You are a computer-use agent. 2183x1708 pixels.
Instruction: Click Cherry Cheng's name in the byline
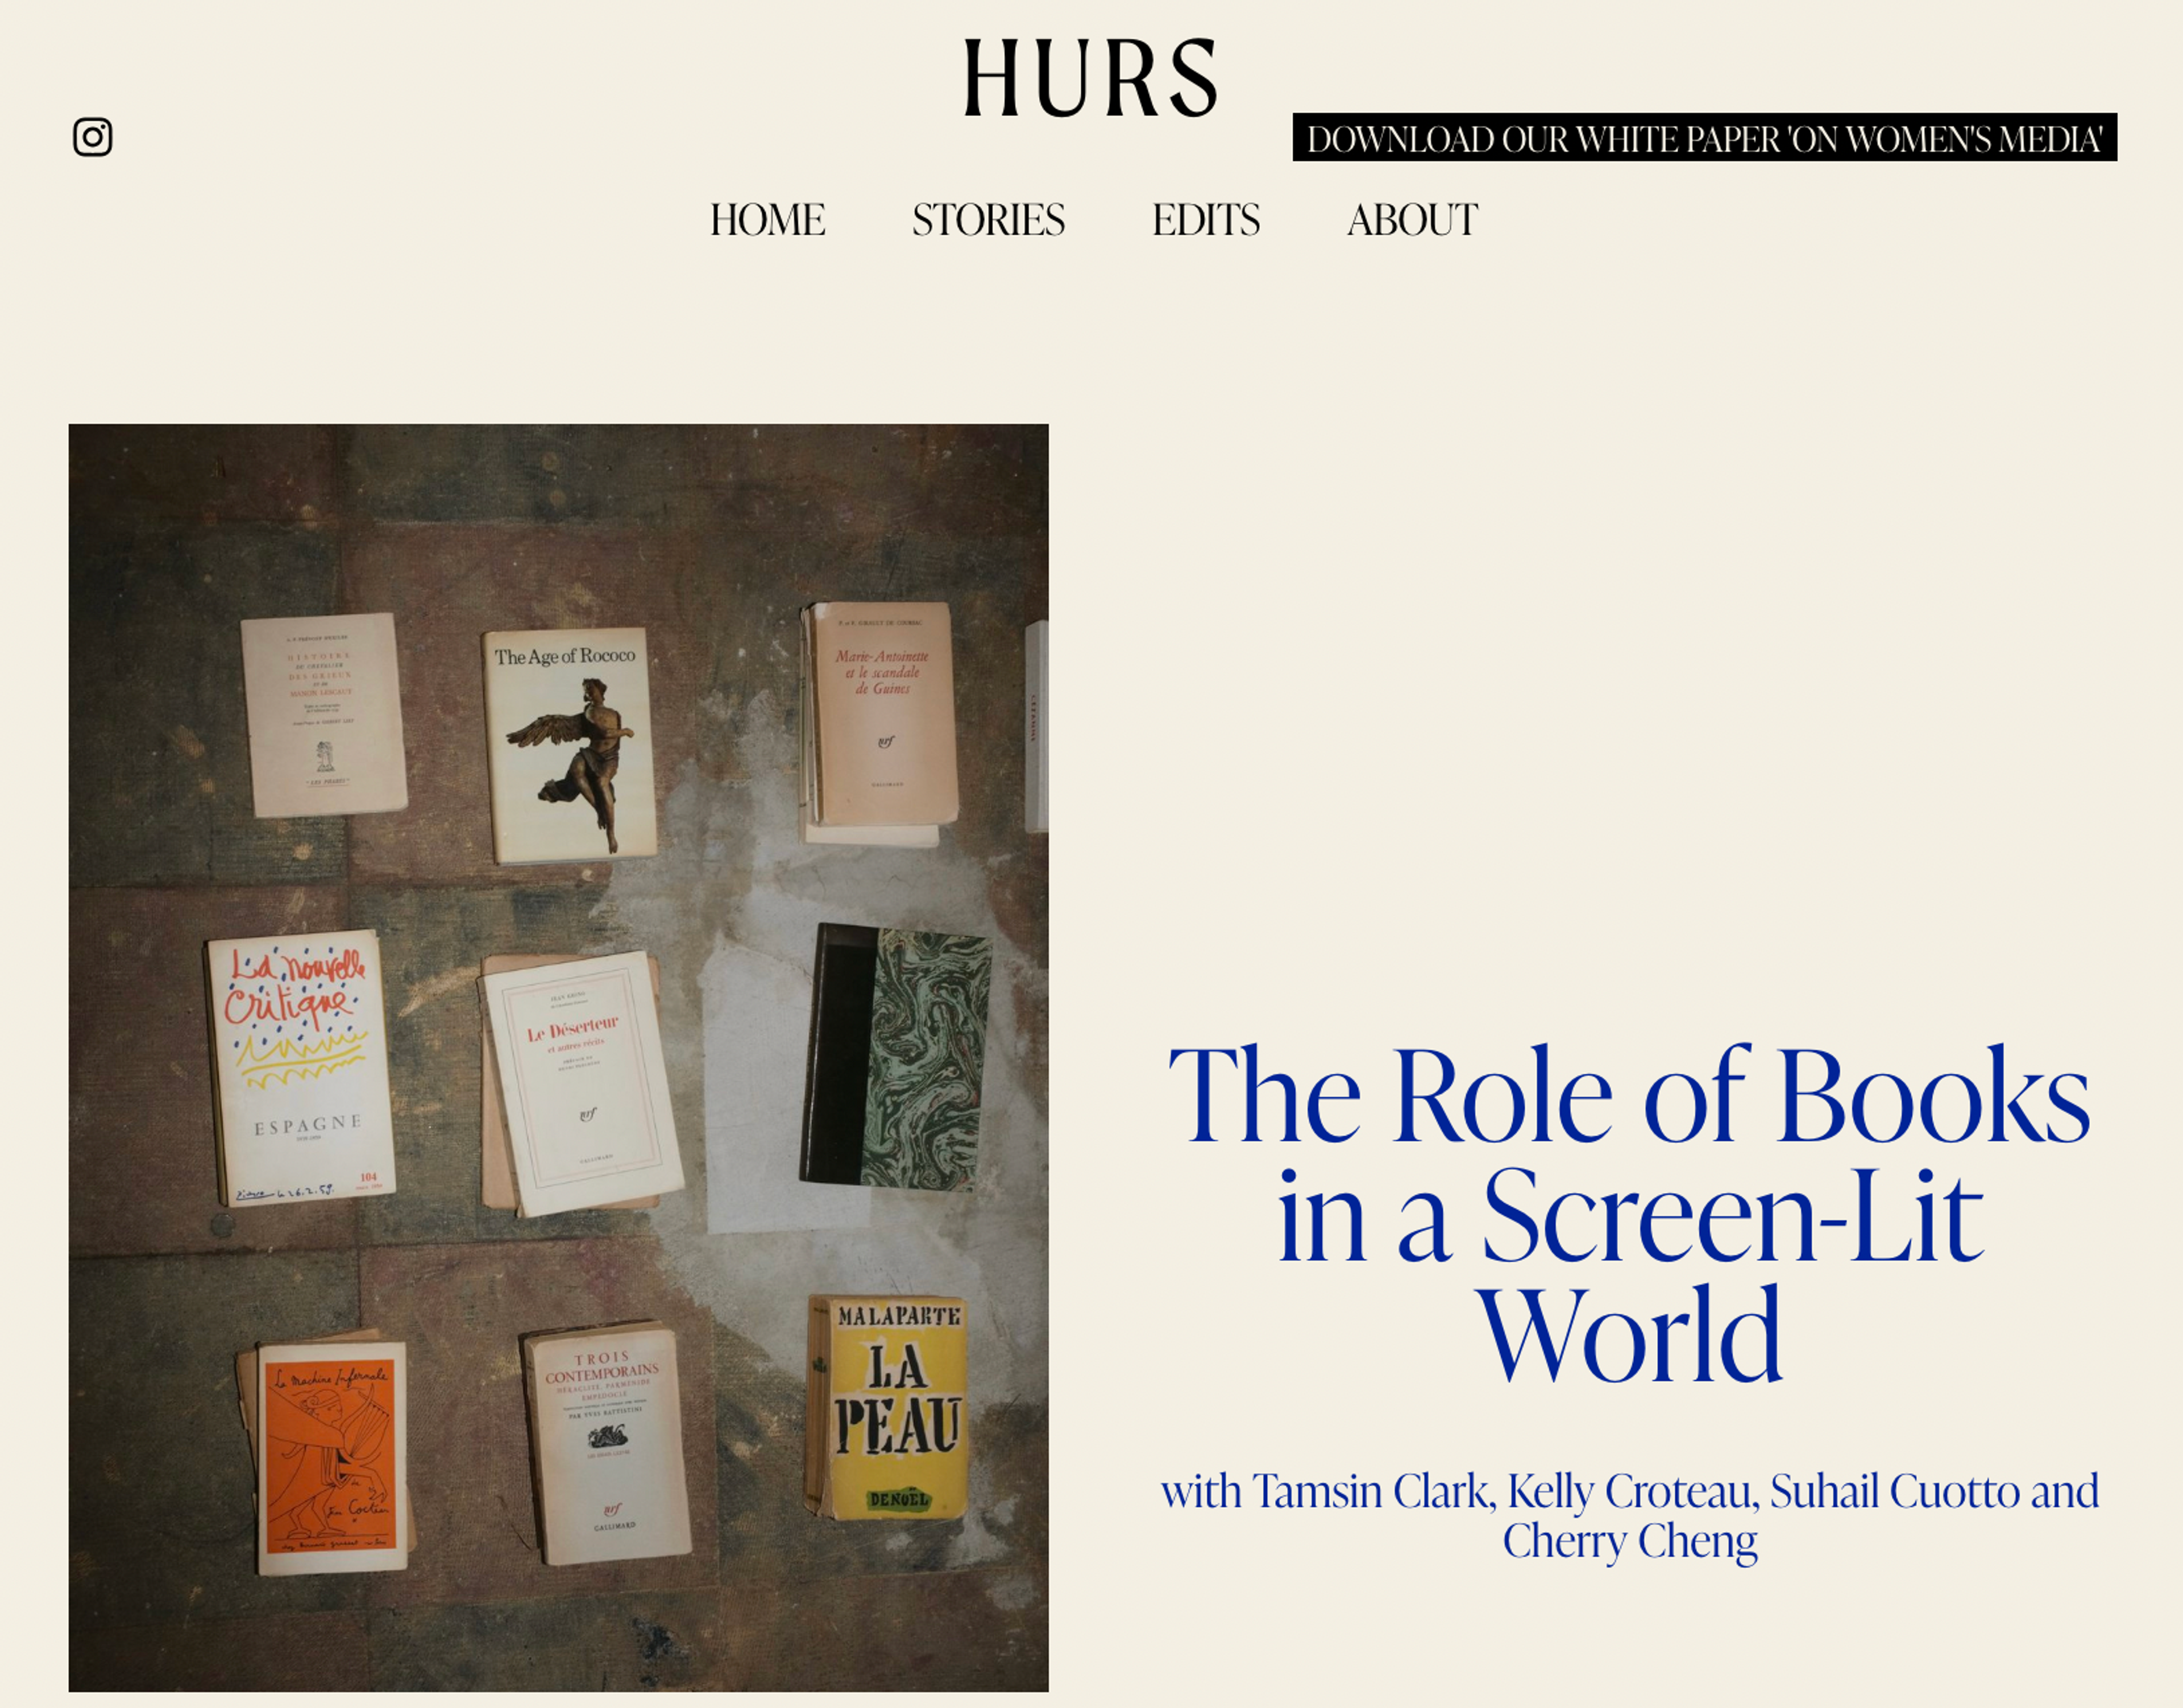click(x=1629, y=1541)
